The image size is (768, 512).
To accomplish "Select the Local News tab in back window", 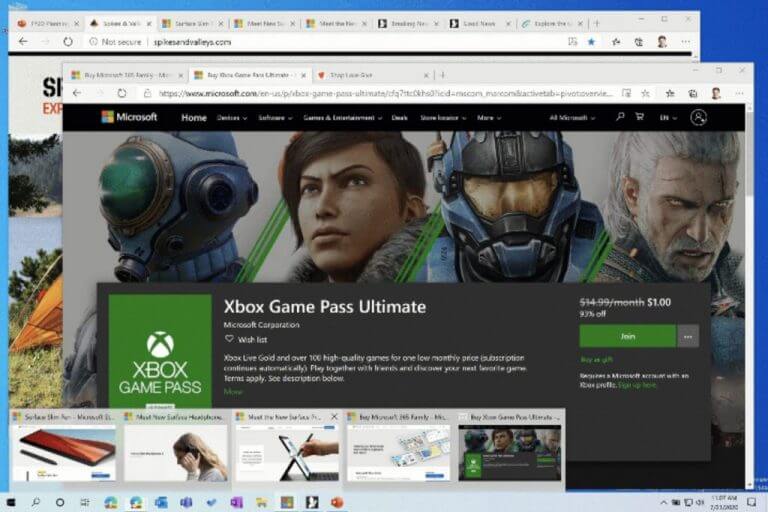I will (x=480, y=24).
